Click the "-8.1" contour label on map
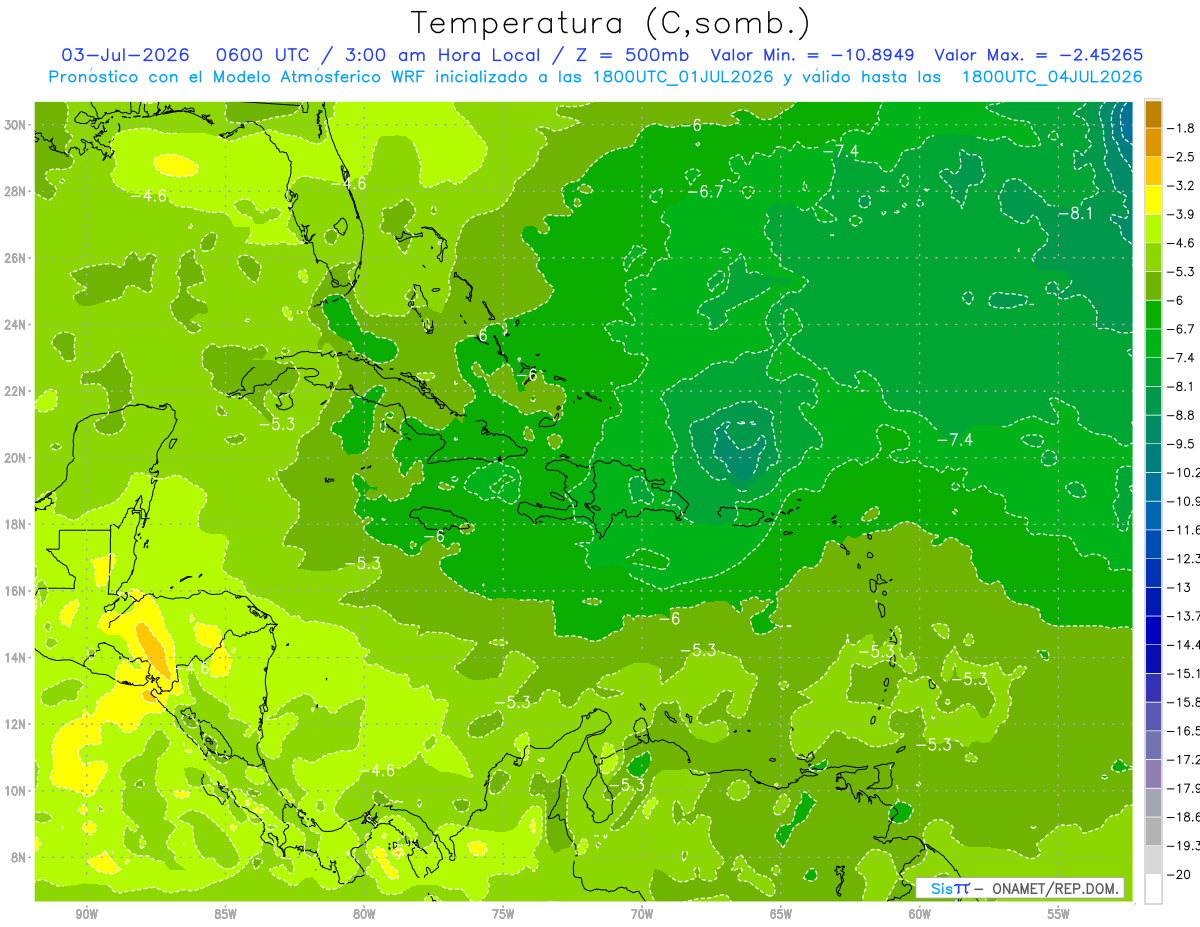 coord(1076,213)
